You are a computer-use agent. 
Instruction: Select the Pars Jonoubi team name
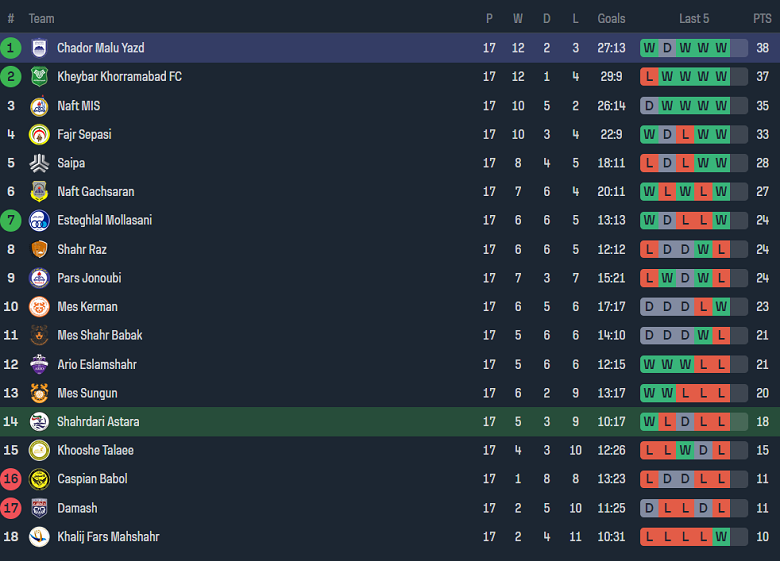[x=89, y=278]
